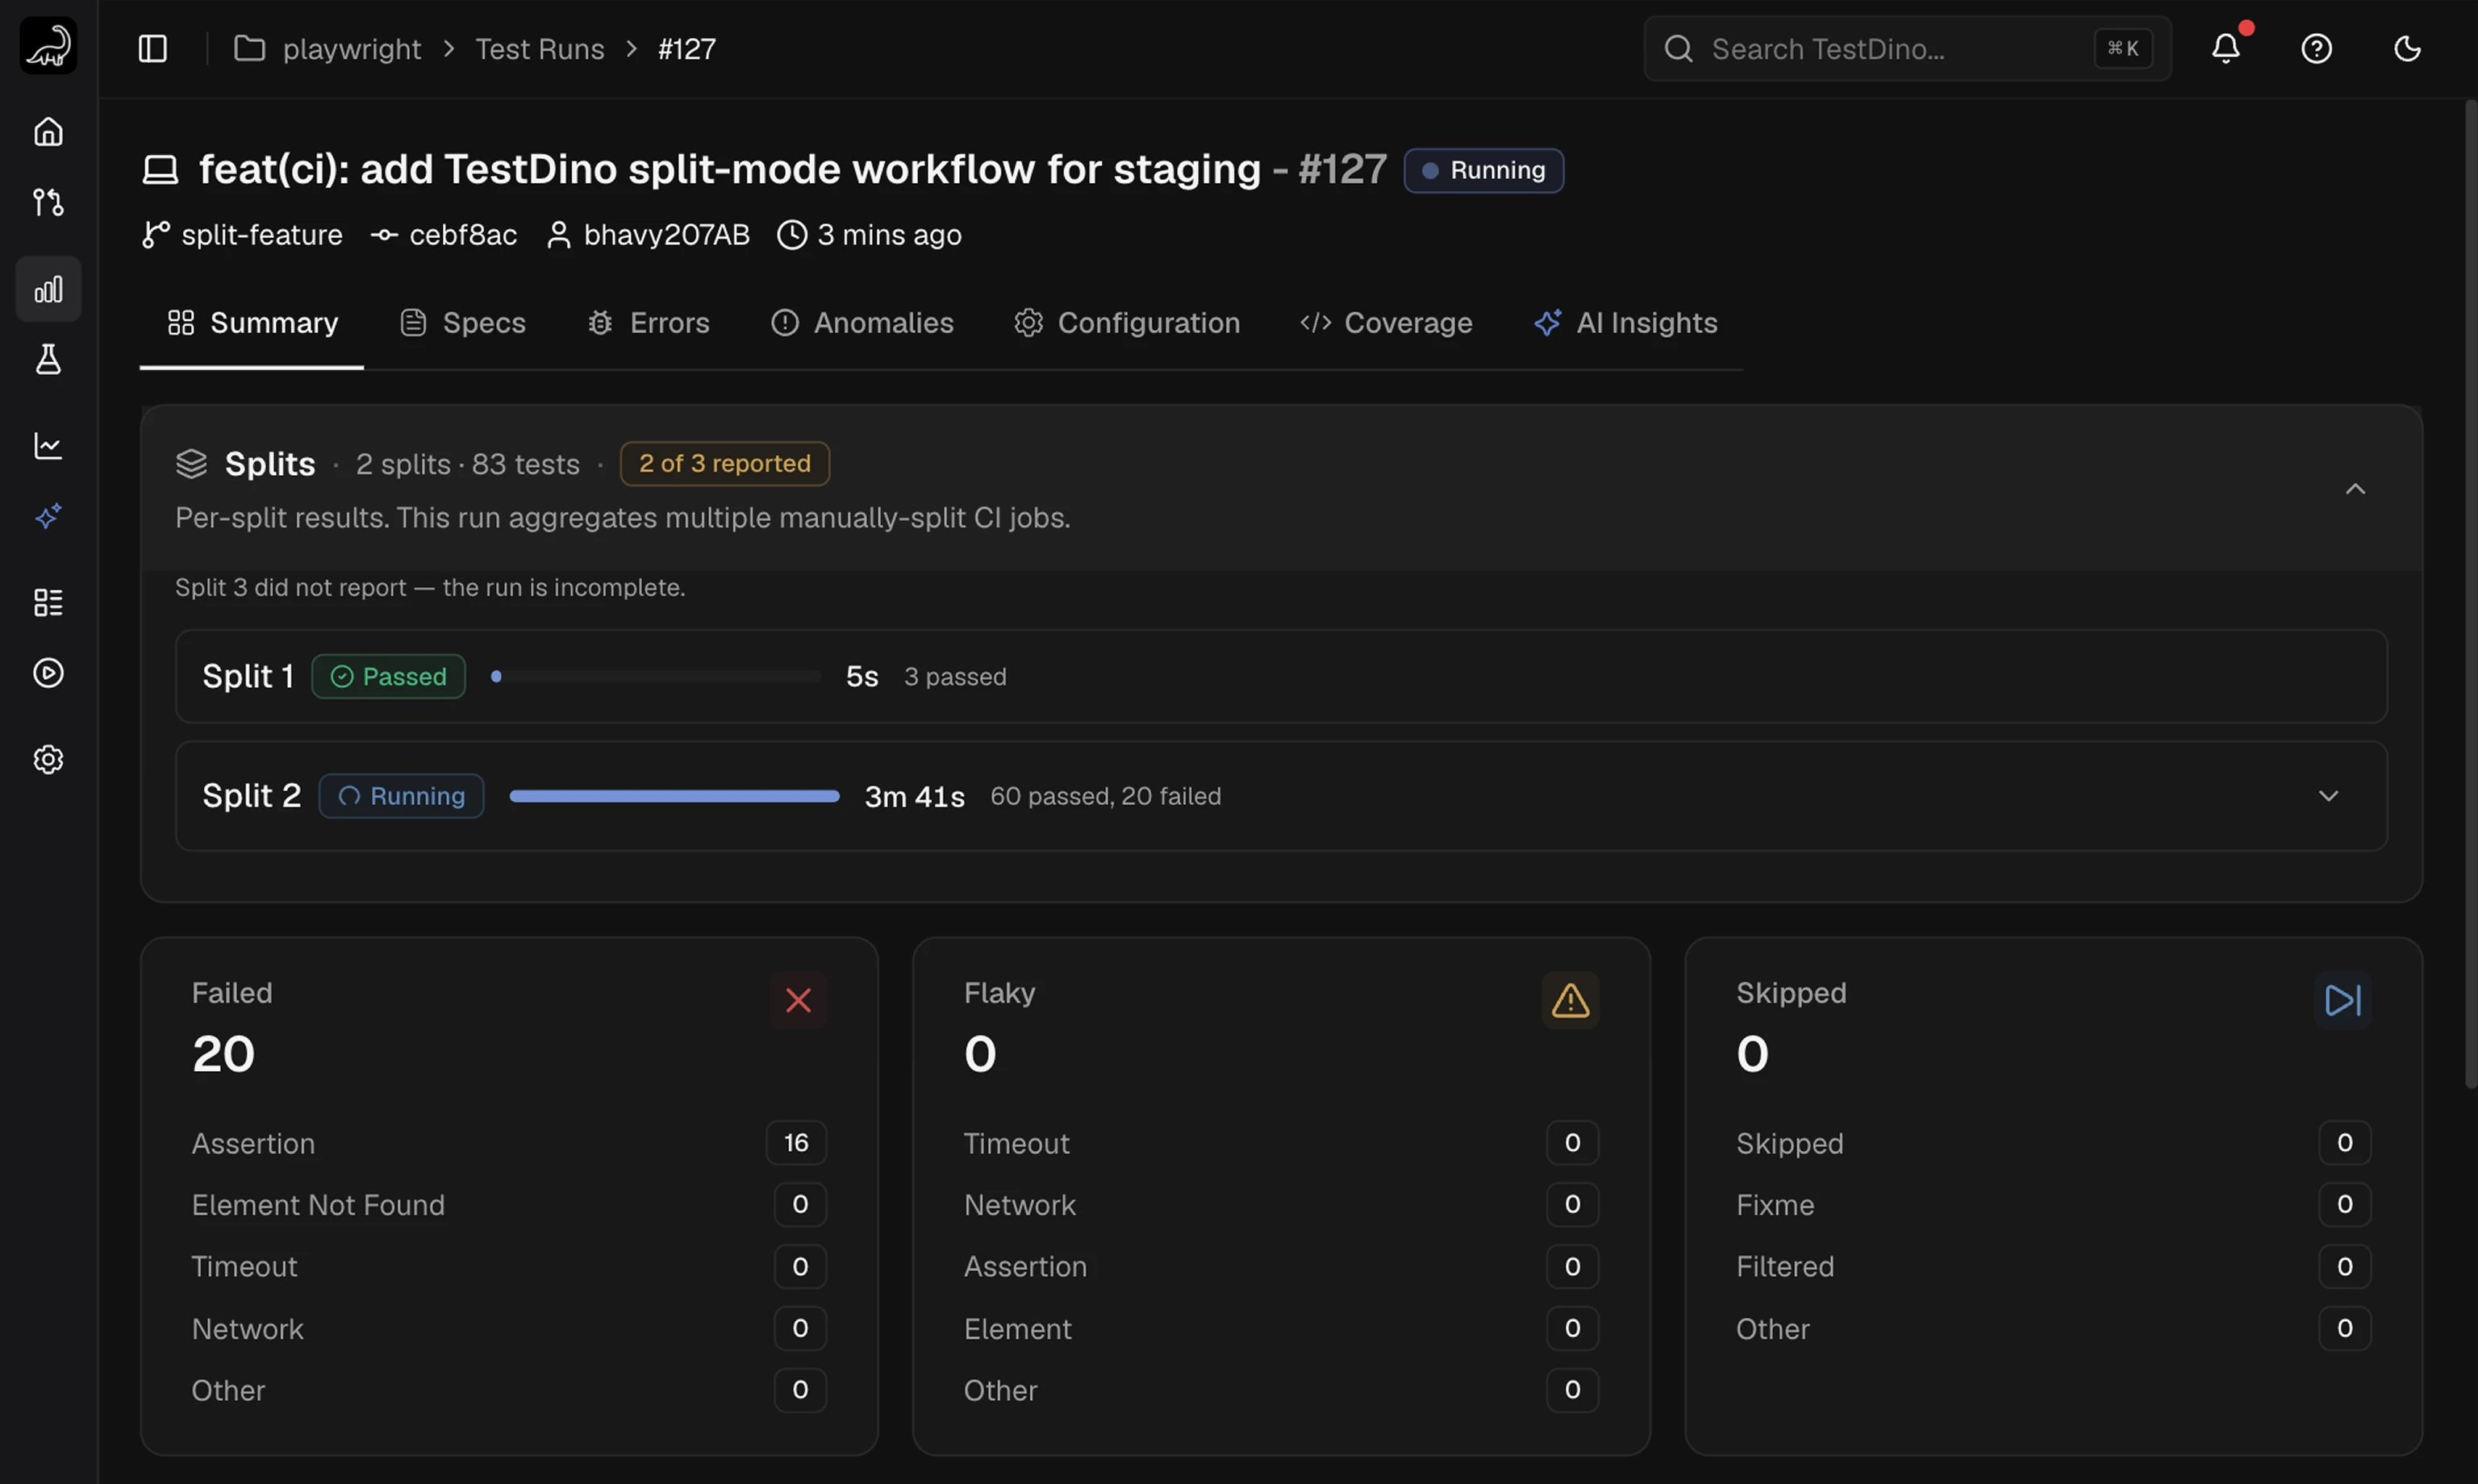Click the page vertical scrollbar
The width and height of the screenshot is (2478, 1484).
[x=2469, y=594]
